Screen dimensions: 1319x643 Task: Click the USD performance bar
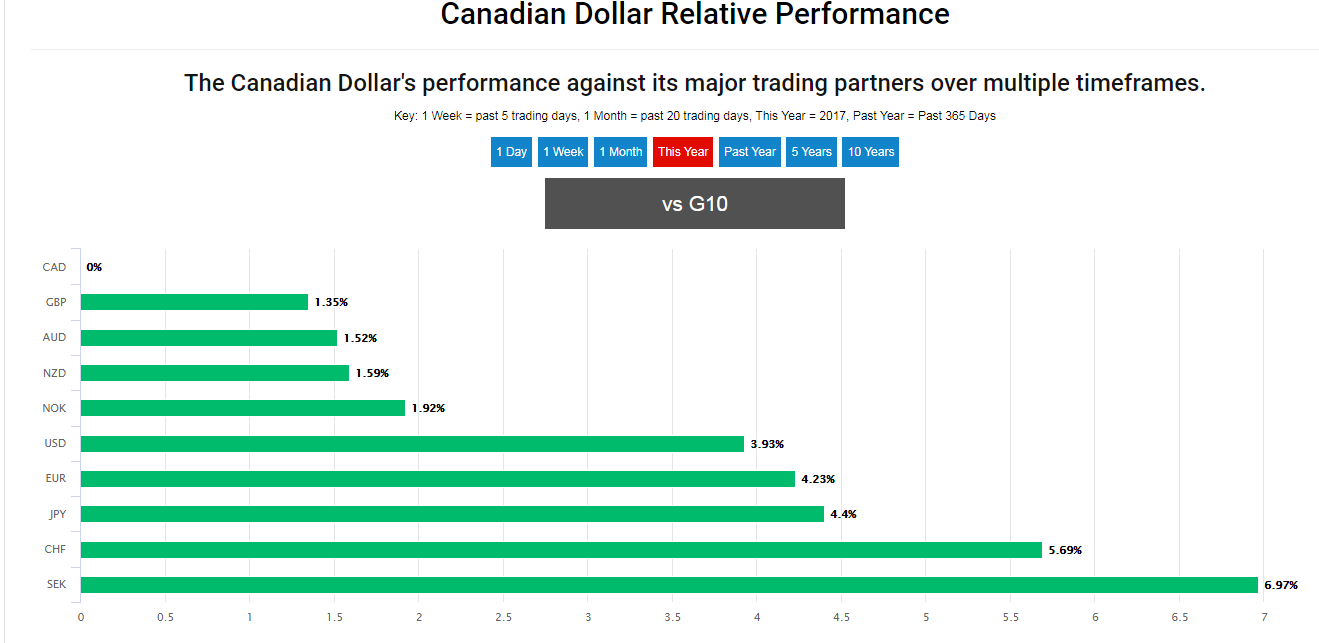click(411, 444)
